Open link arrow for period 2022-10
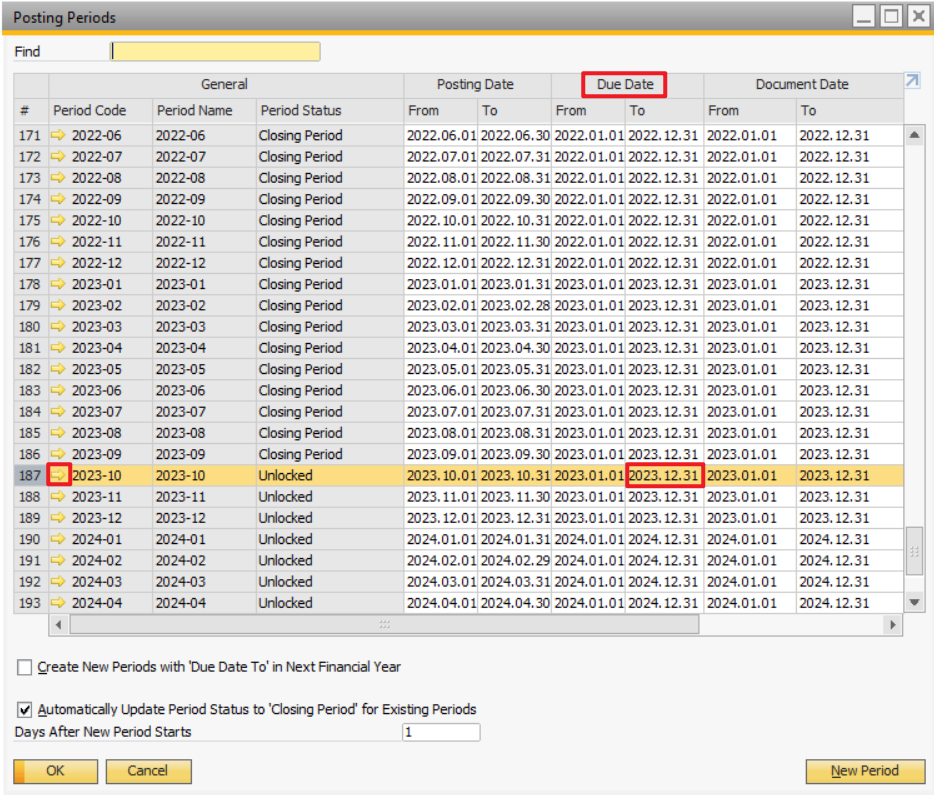The width and height of the screenshot is (934, 795). [58, 220]
